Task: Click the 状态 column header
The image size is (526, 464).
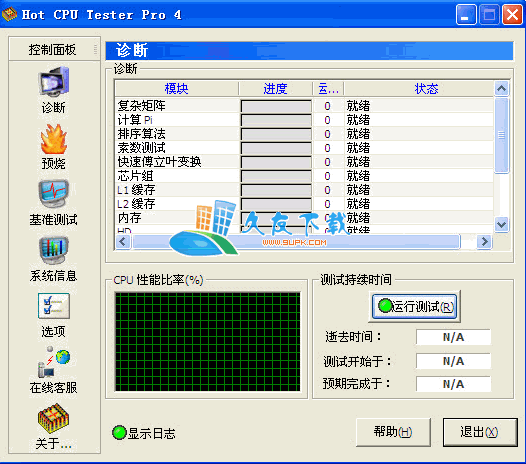Action: [419, 89]
